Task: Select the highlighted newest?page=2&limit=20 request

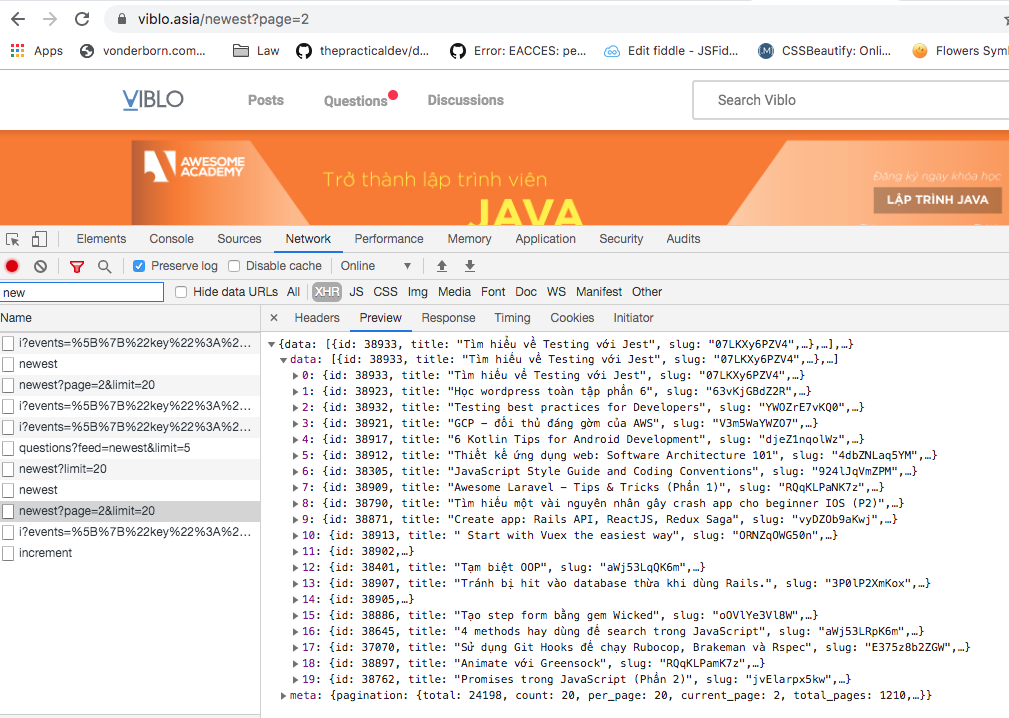Action: click(x=130, y=511)
